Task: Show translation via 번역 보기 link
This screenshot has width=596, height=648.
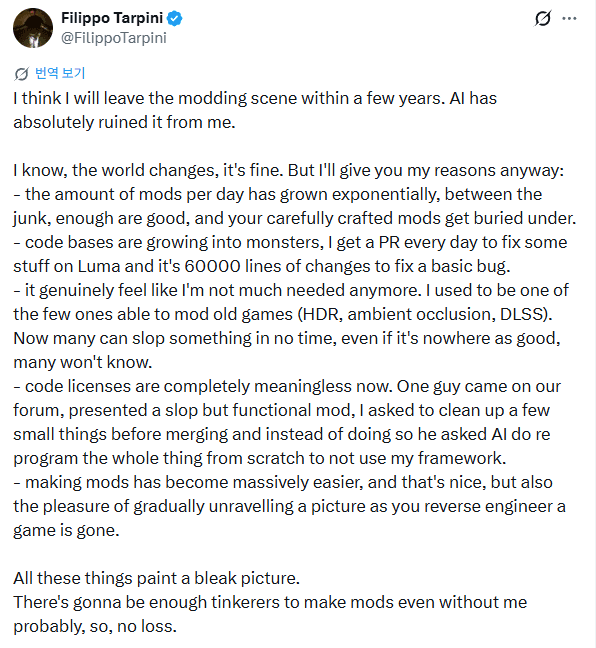Action: click(x=60, y=74)
